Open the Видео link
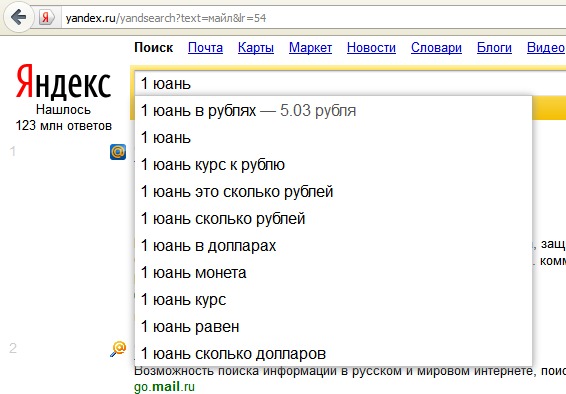This screenshot has width=566, height=394. (546, 48)
